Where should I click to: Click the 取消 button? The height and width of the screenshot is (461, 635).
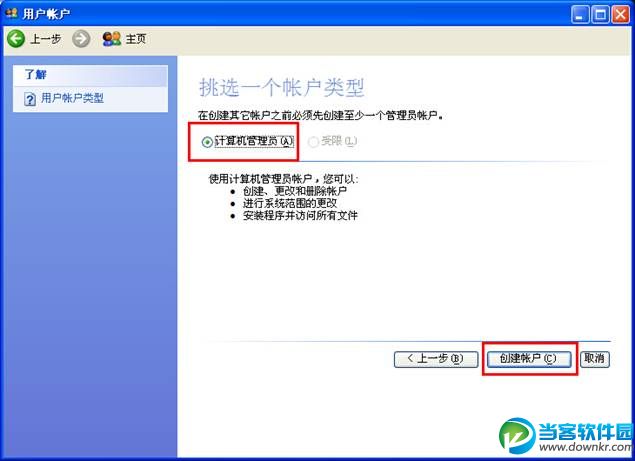tap(595, 359)
